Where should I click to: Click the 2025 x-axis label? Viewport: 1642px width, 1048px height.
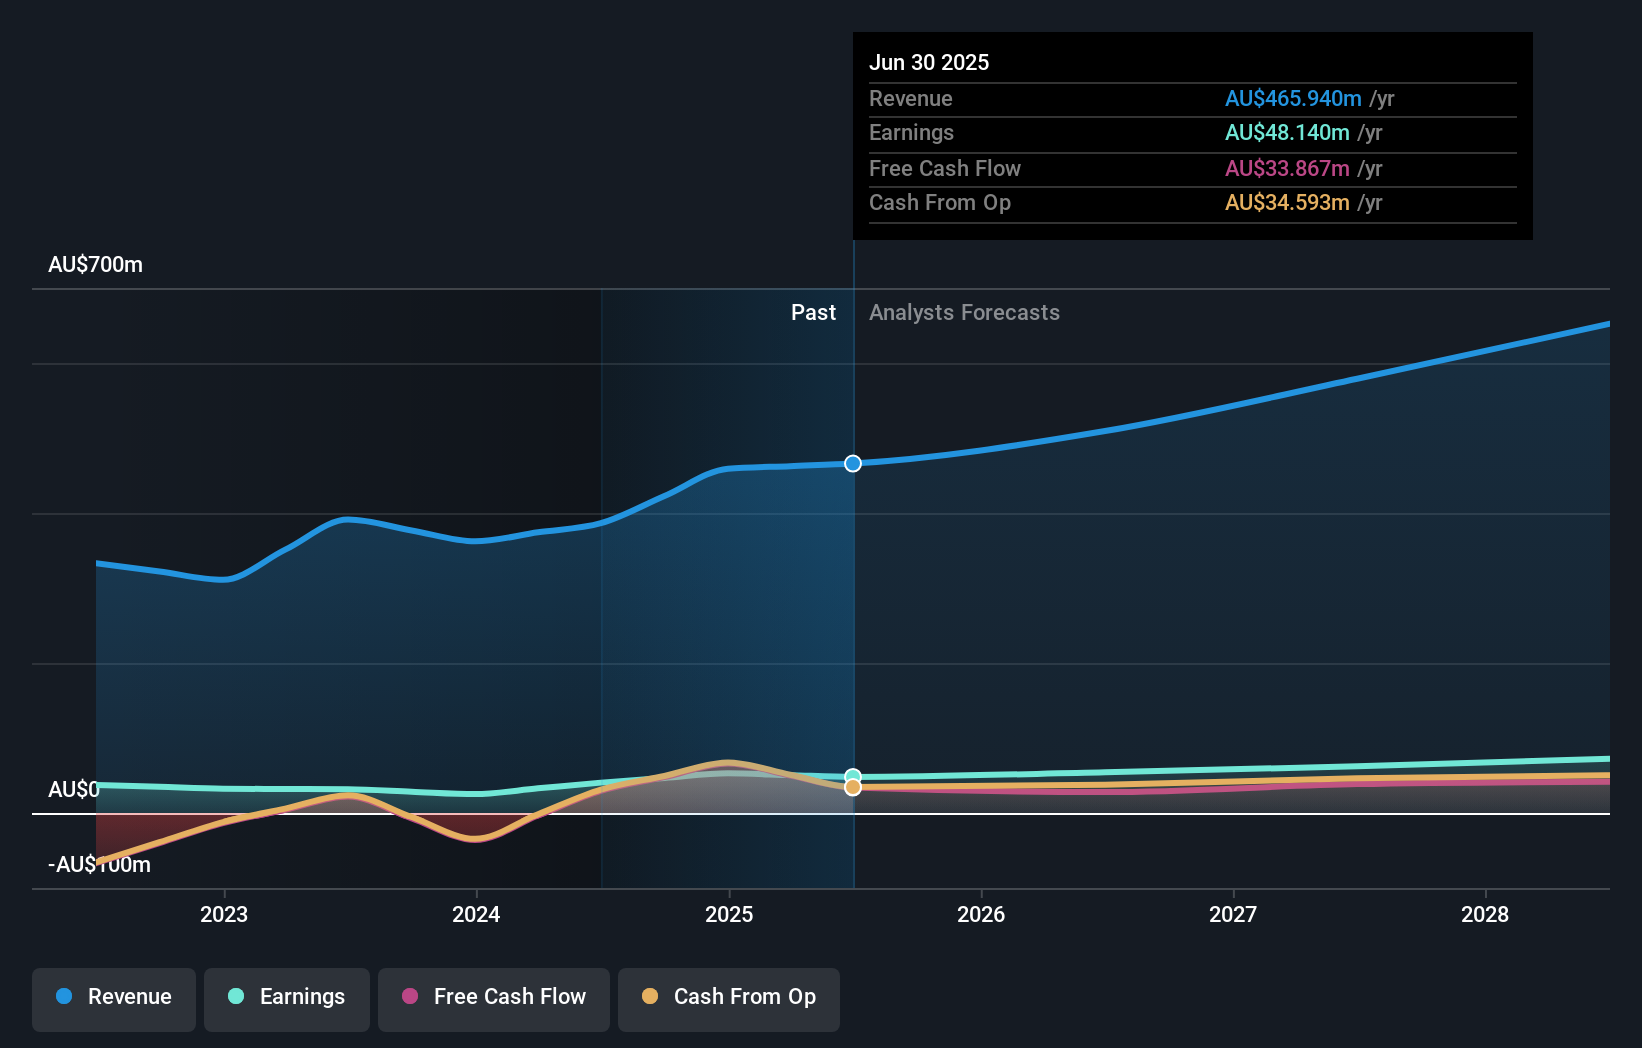pyautogui.click(x=729, y=914)
